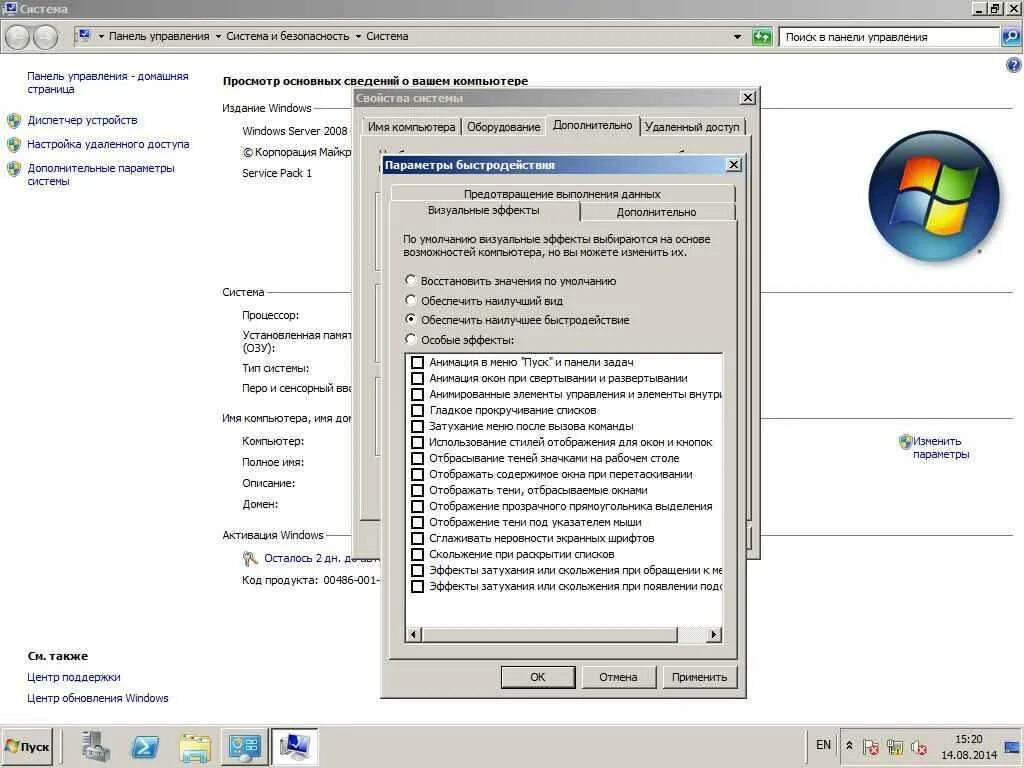Viewport: 1024px width, 768px height.
Task: Enable Скольжение при раскрытии списков checkbox
Action: click(x=417, y=554)
